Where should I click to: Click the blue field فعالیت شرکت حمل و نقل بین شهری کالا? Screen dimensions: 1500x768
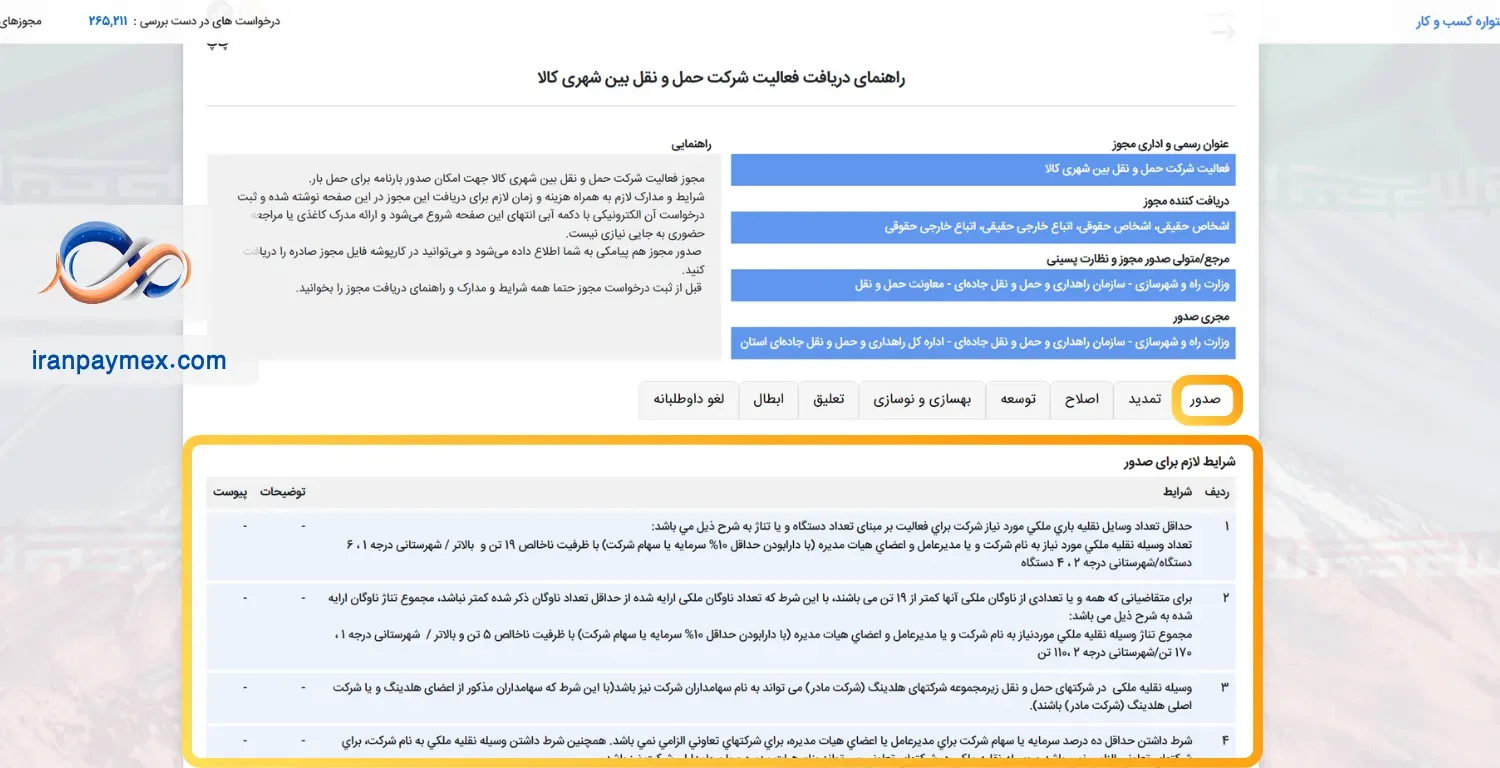983,169
